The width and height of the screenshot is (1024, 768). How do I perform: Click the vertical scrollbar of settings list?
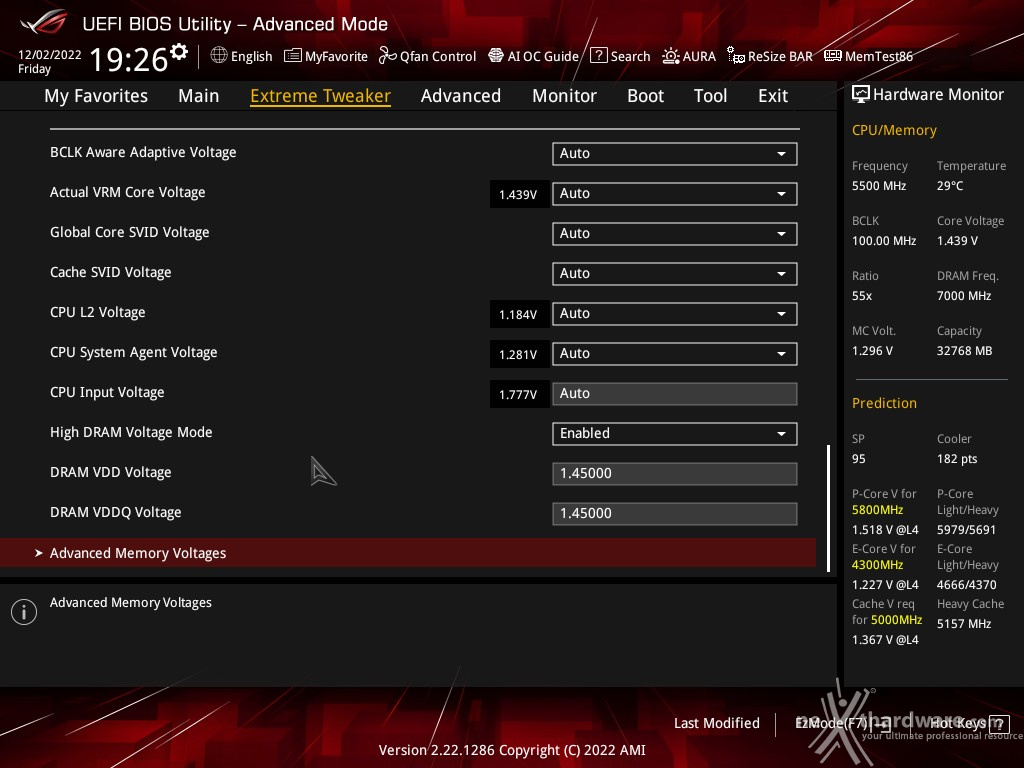coord(829,509)
